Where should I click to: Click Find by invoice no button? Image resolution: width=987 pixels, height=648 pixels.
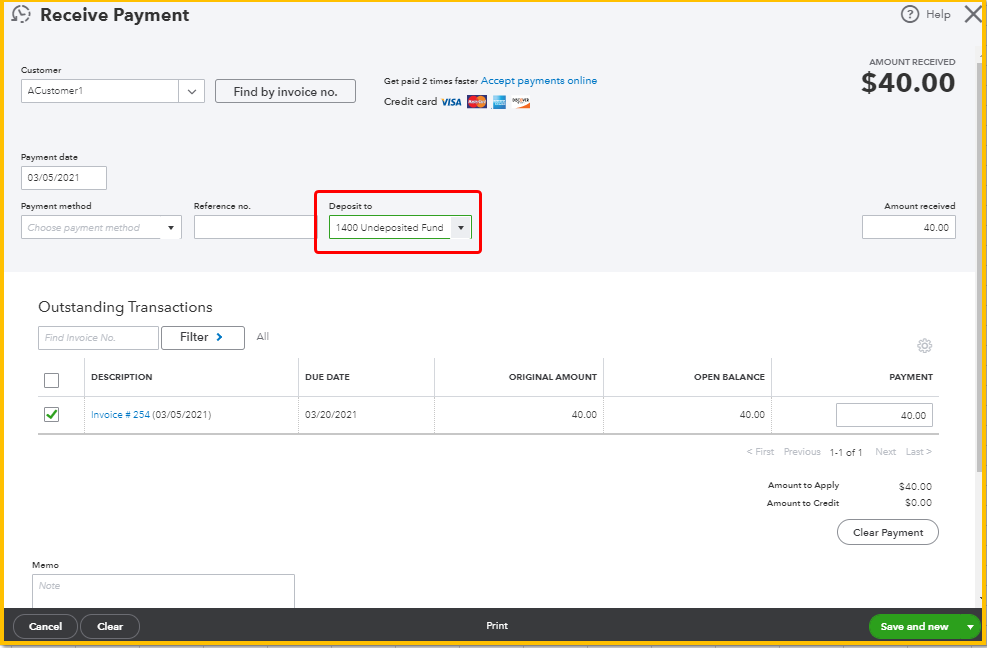point(285,90)
